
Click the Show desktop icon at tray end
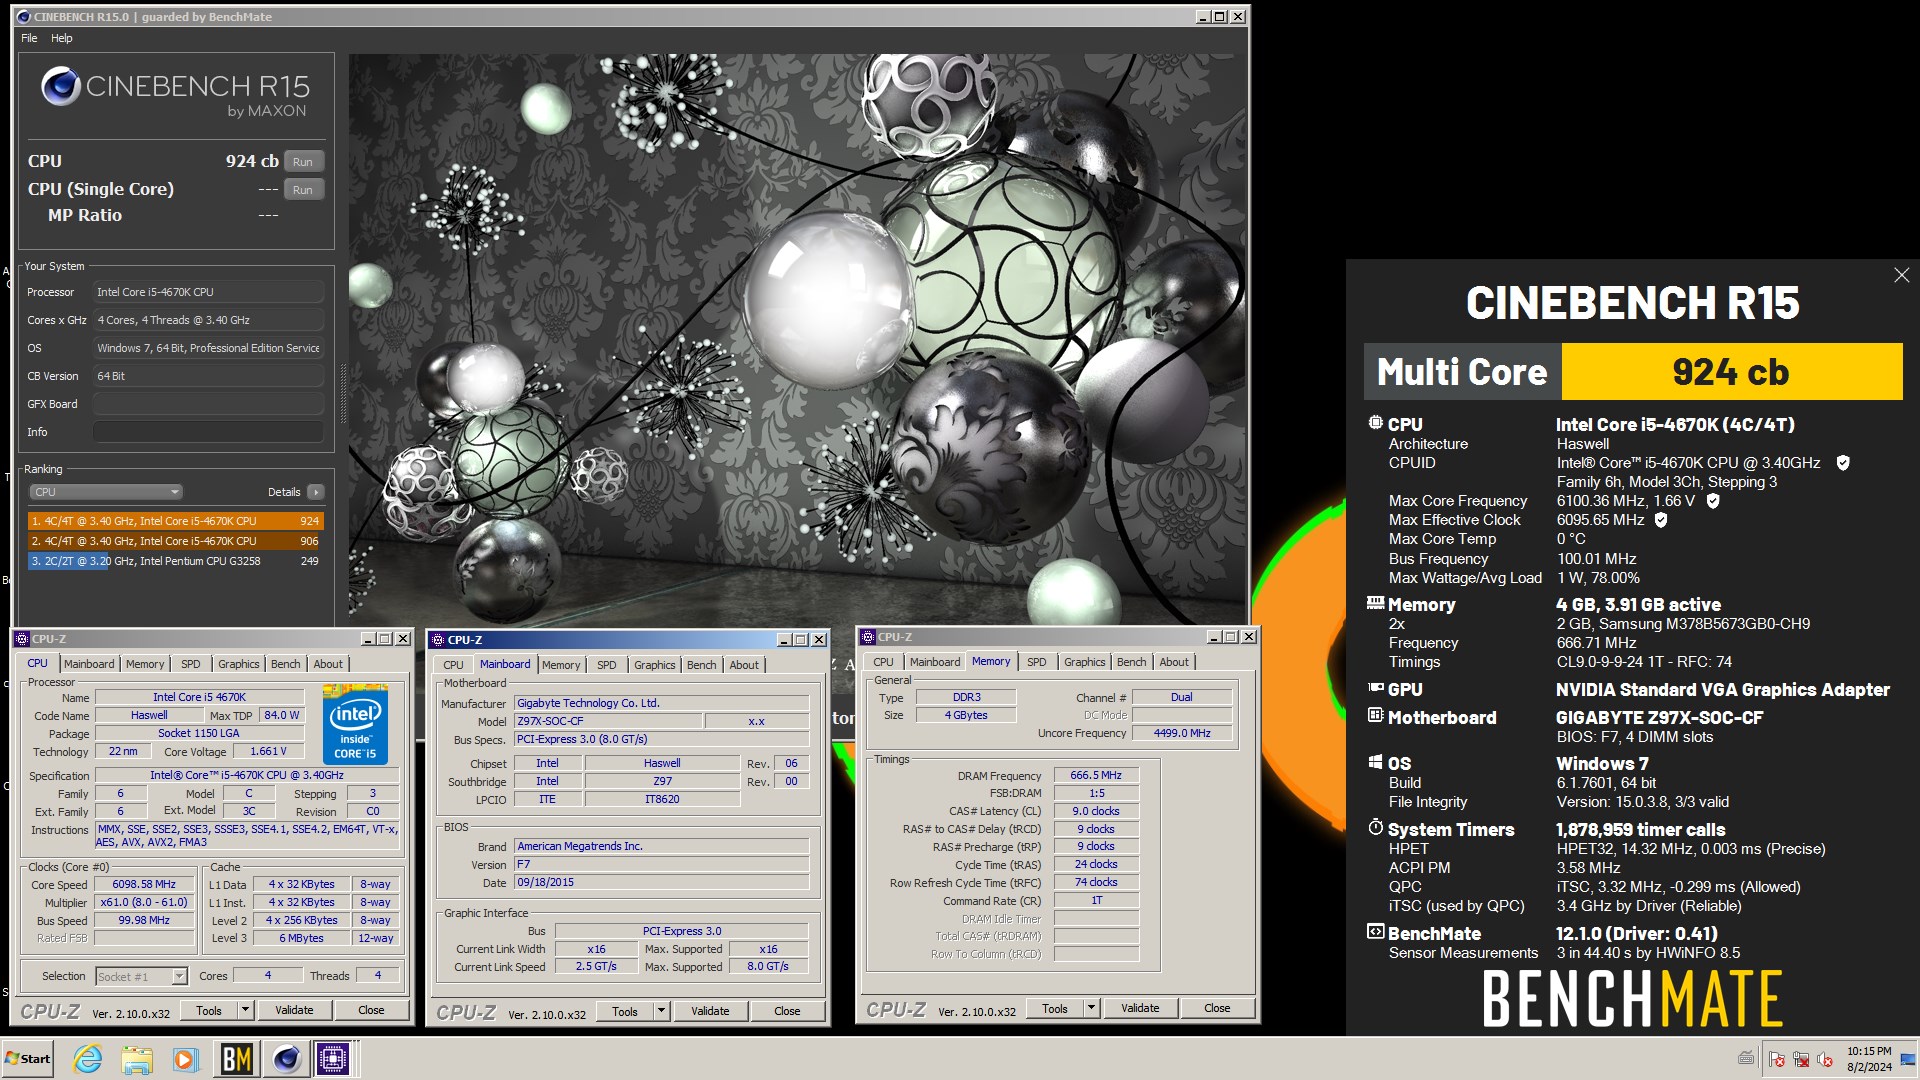[1908, 1059]
